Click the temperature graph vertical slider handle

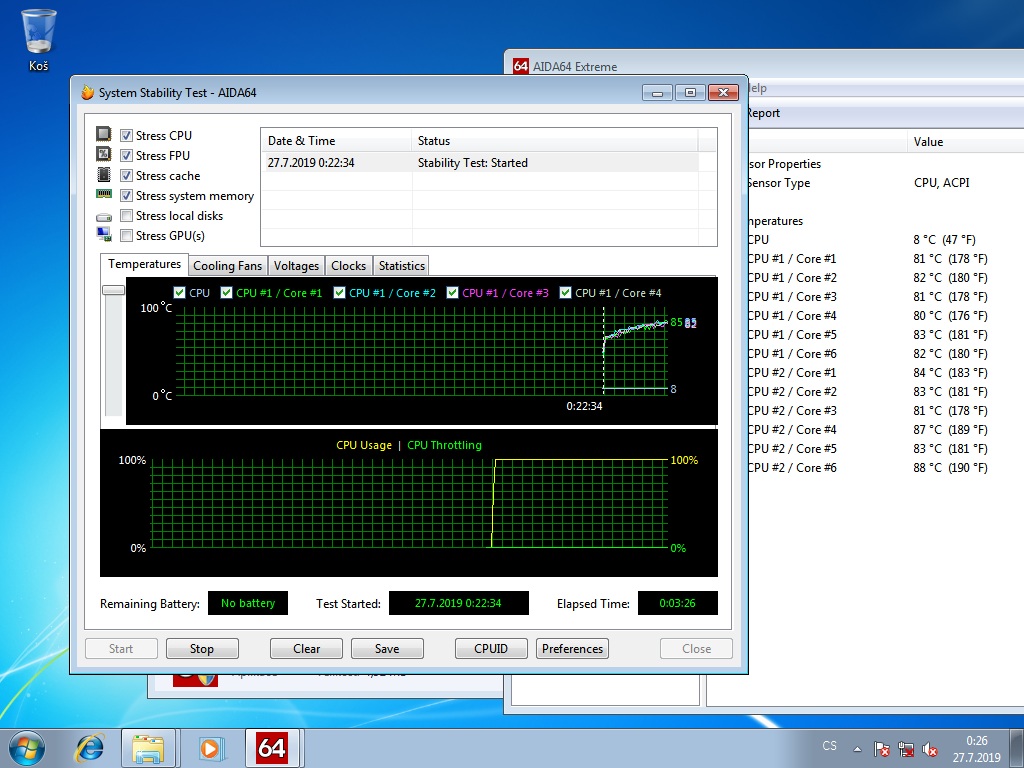point(113,290)
